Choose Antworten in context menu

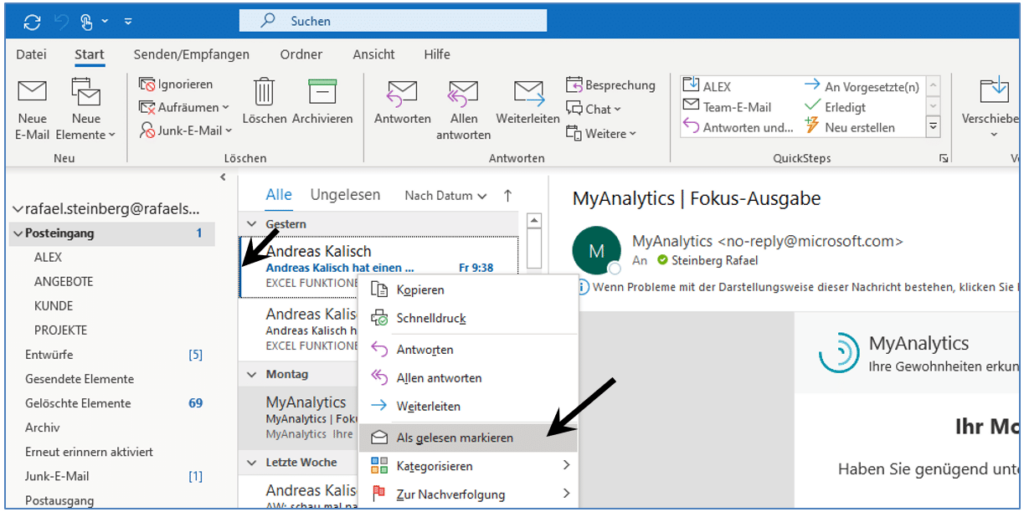468,349
